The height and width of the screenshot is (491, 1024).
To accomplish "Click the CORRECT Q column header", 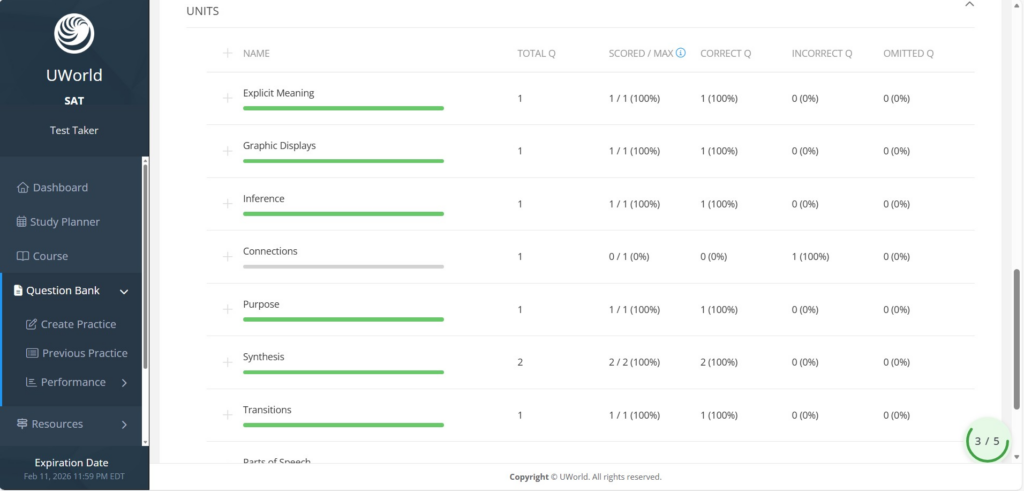I will tap(726, 54).
